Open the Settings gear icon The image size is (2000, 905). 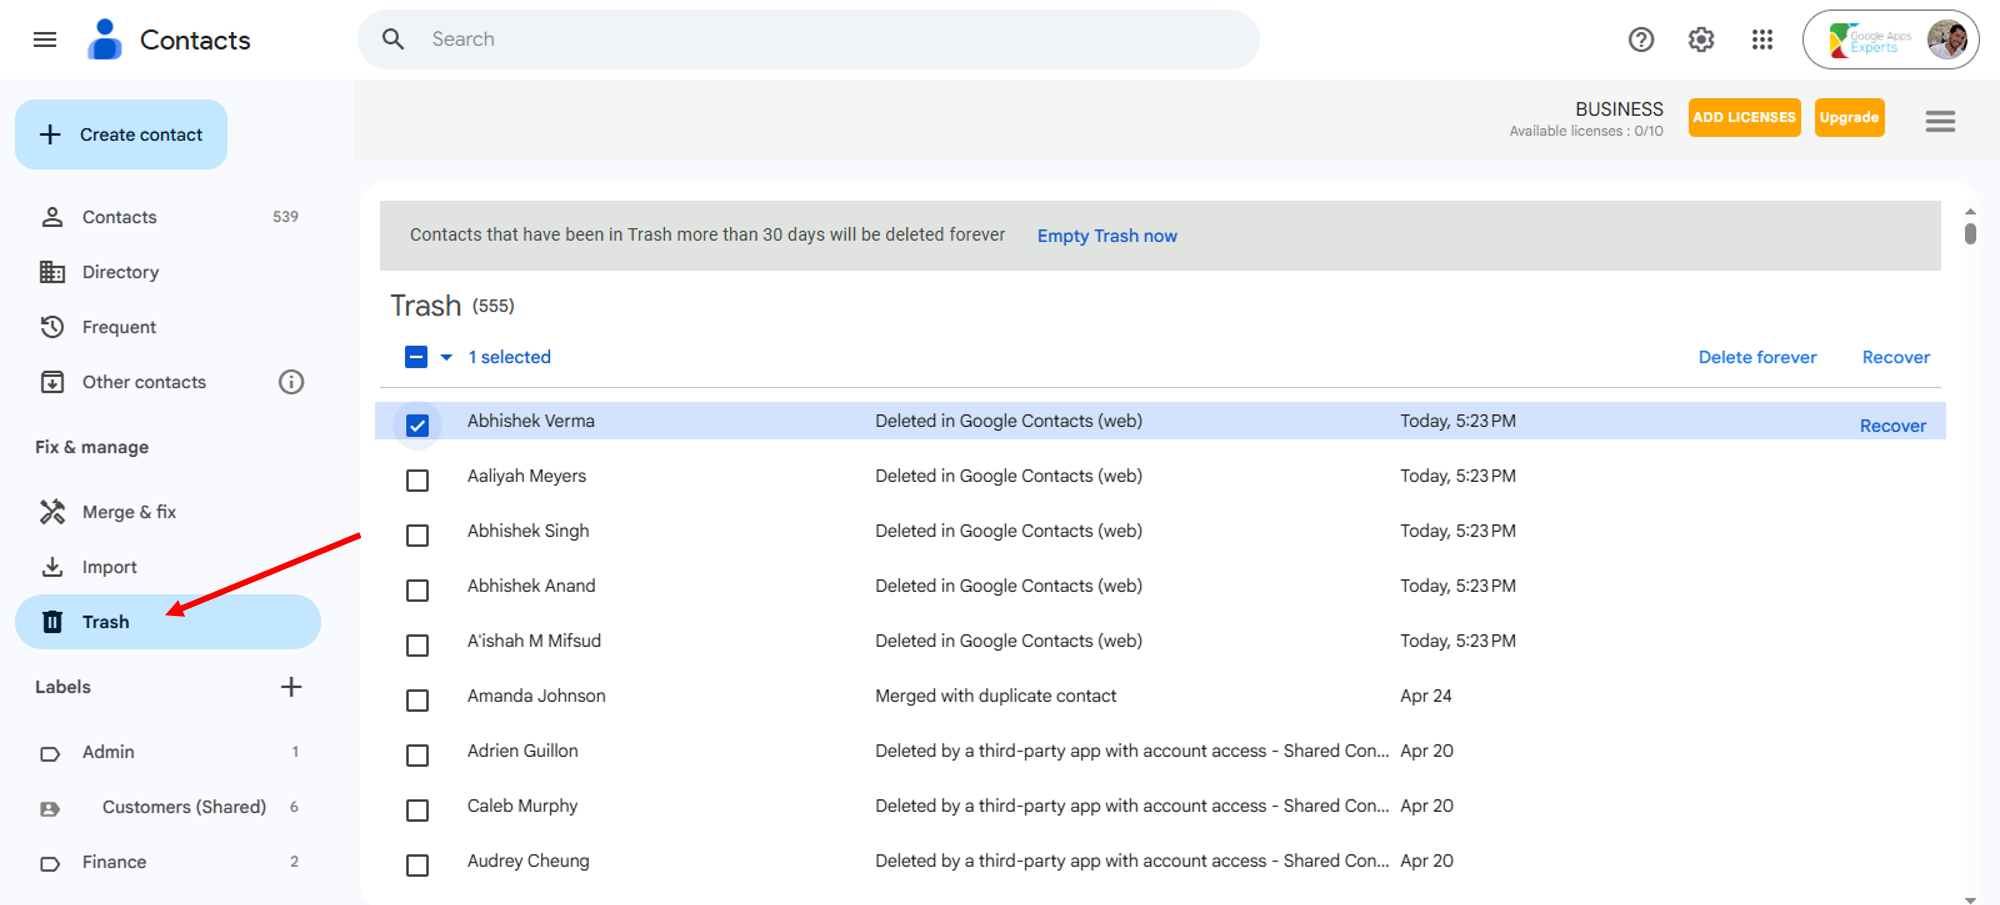click(1701, 40)
